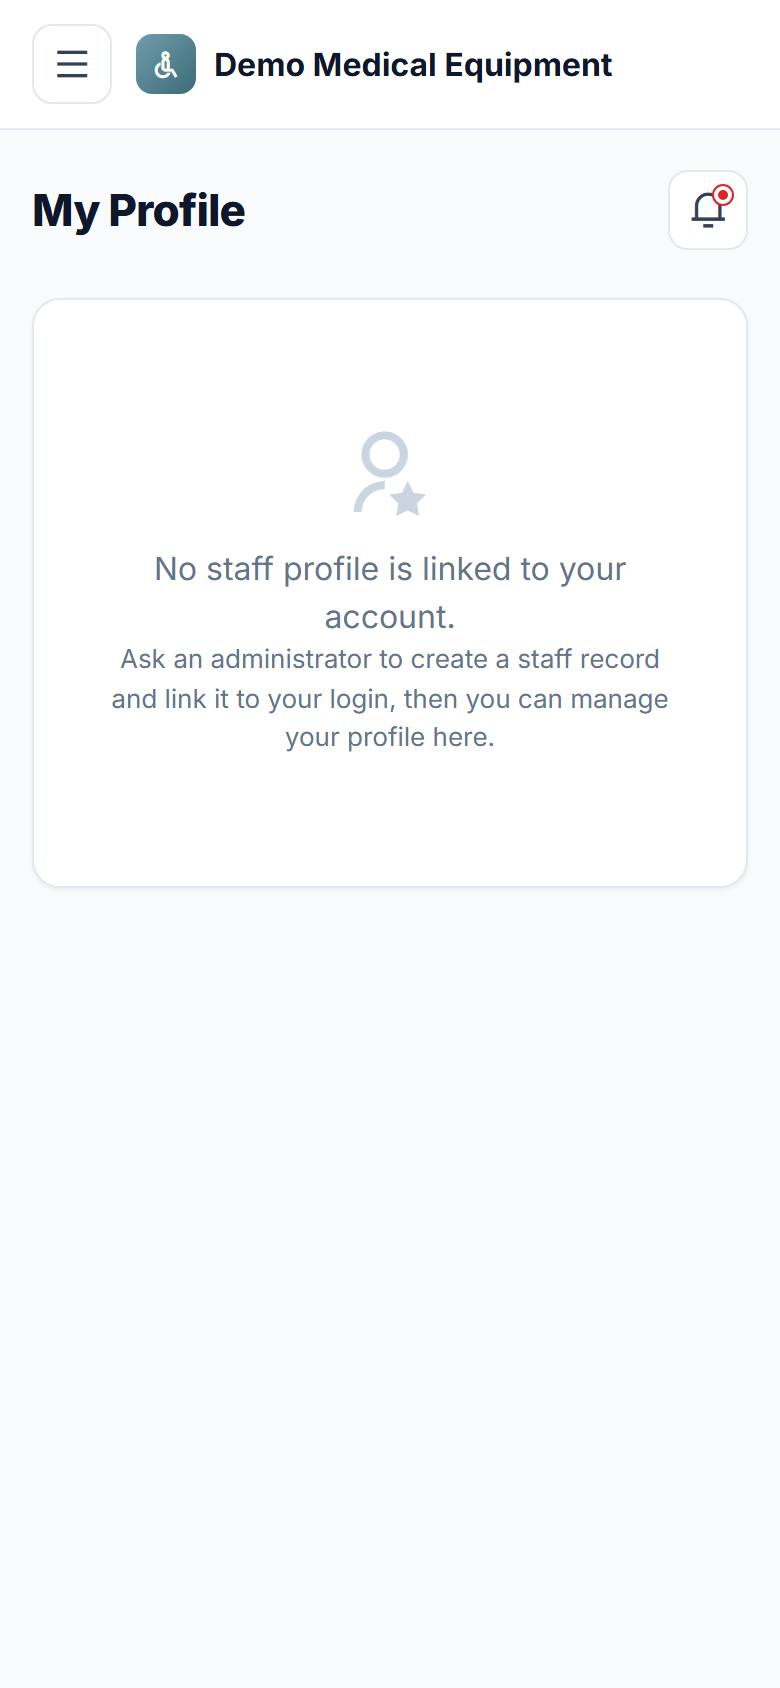Select the Demo Medical Equipment title
The height and width of the screenshot is (1688, 780).
coord(413,64)
